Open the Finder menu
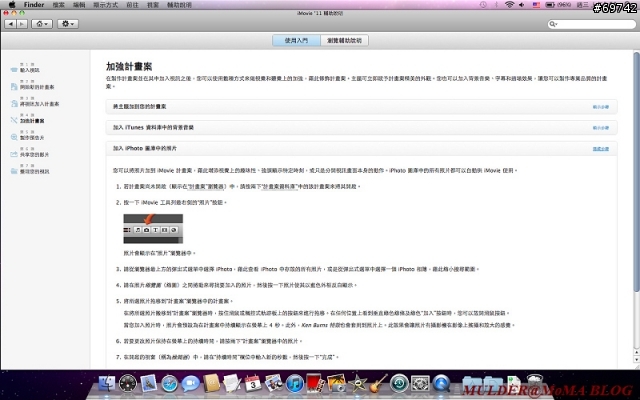640x400 pixels. [x=34, y=5]
